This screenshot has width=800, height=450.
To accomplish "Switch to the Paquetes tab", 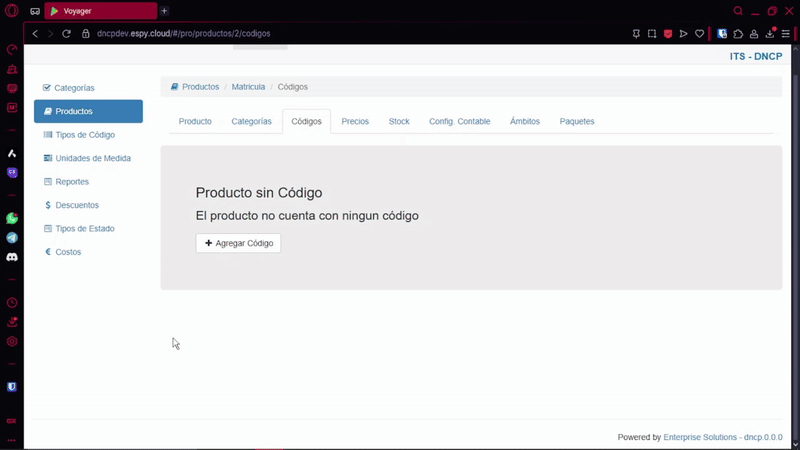I will coord(577,121).
